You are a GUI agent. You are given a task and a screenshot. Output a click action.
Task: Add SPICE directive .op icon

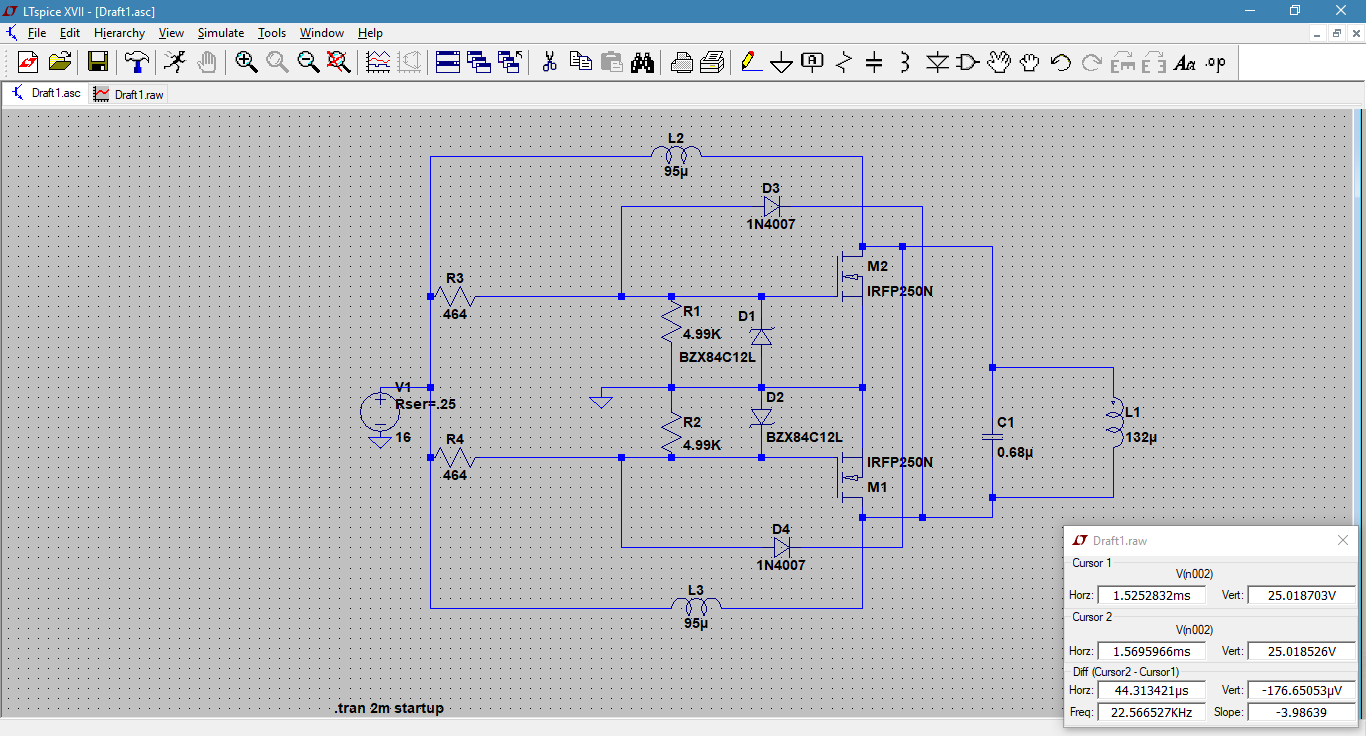[x=1216, y=62]
